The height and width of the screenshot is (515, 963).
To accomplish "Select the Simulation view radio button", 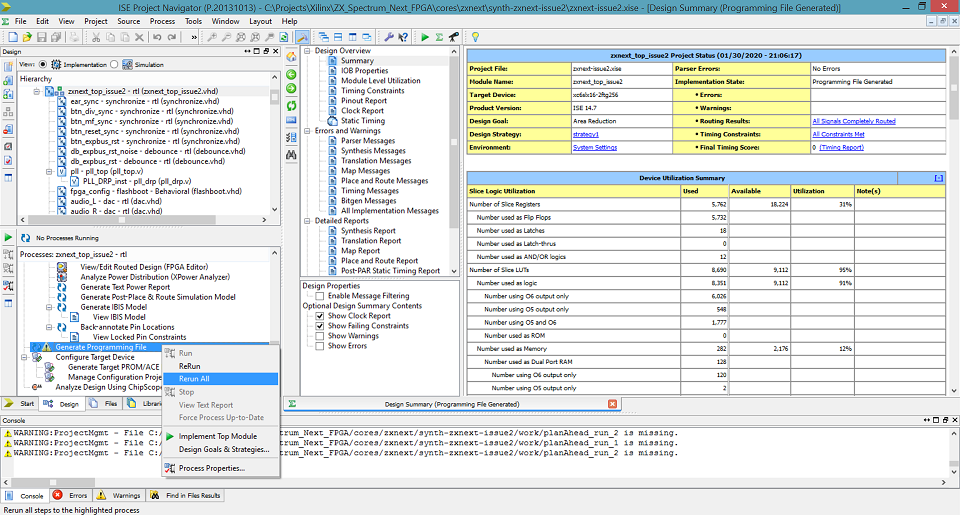I will coord(114,64).
